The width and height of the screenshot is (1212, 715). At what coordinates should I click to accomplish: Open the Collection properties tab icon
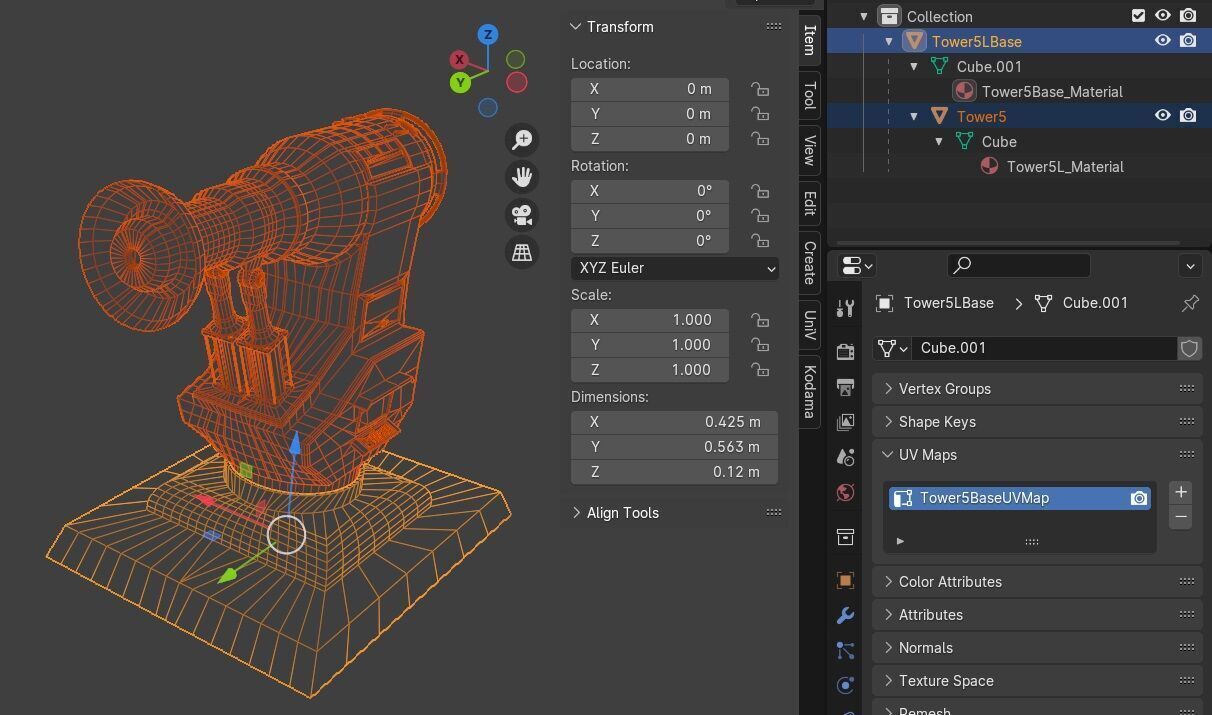[845, 537]
